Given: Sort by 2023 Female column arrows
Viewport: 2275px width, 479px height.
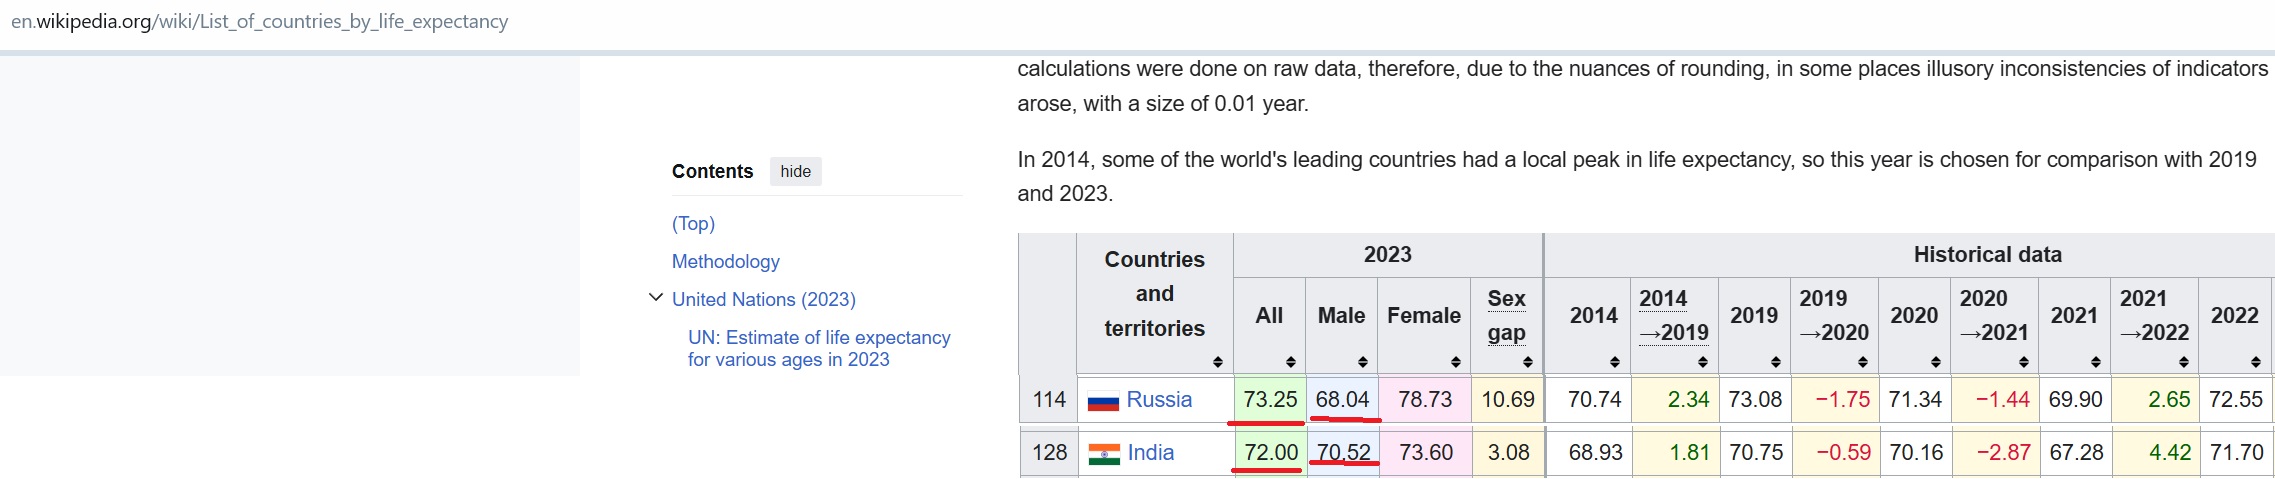Looking at the screenshot, I should click(1456, 362).
